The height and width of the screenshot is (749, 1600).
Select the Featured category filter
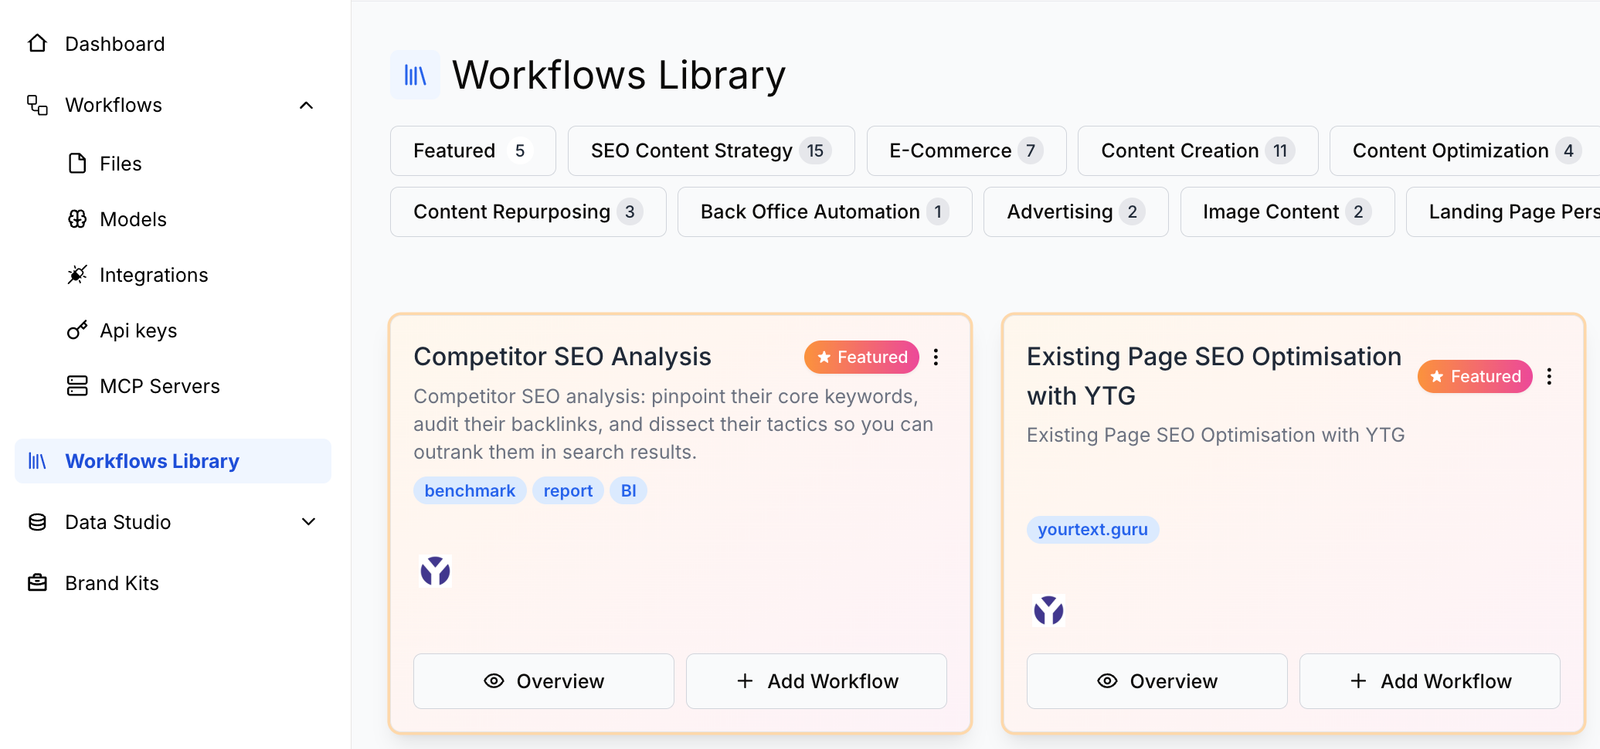473,151
